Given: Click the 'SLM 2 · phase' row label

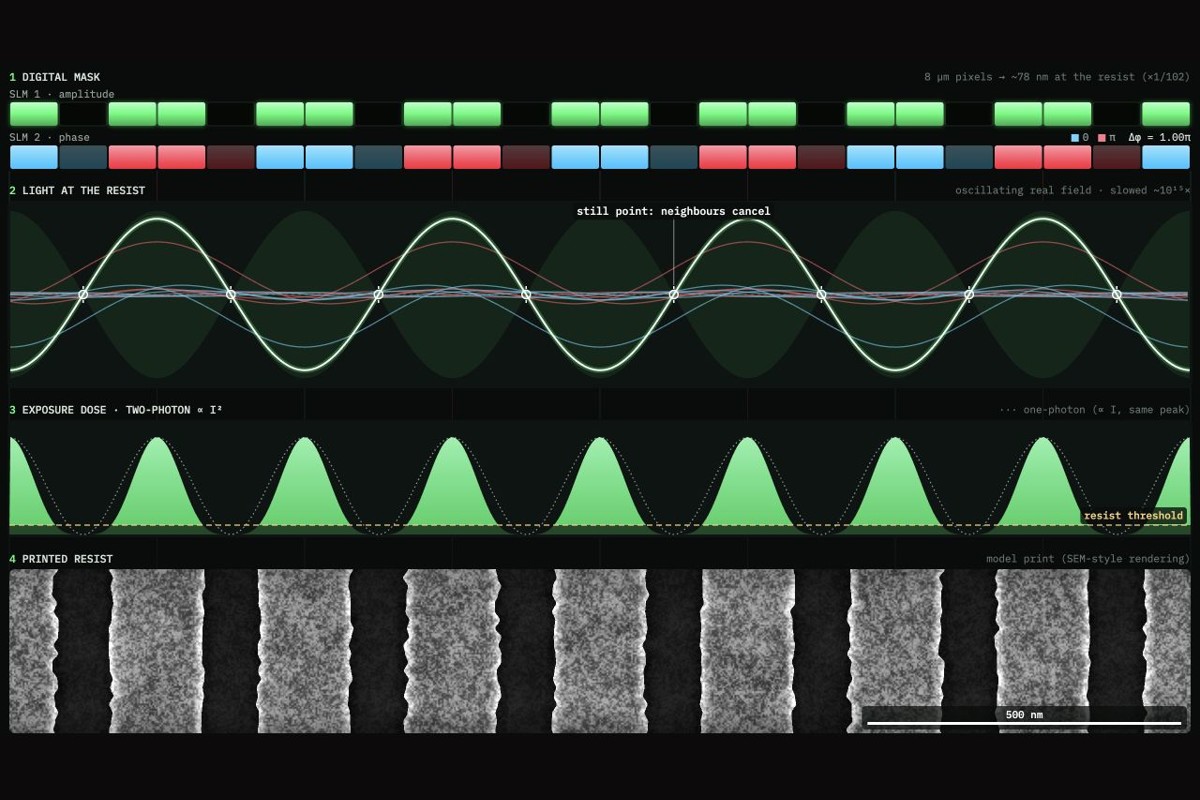Looking at the screenshot, I should [x=49, y=138].
